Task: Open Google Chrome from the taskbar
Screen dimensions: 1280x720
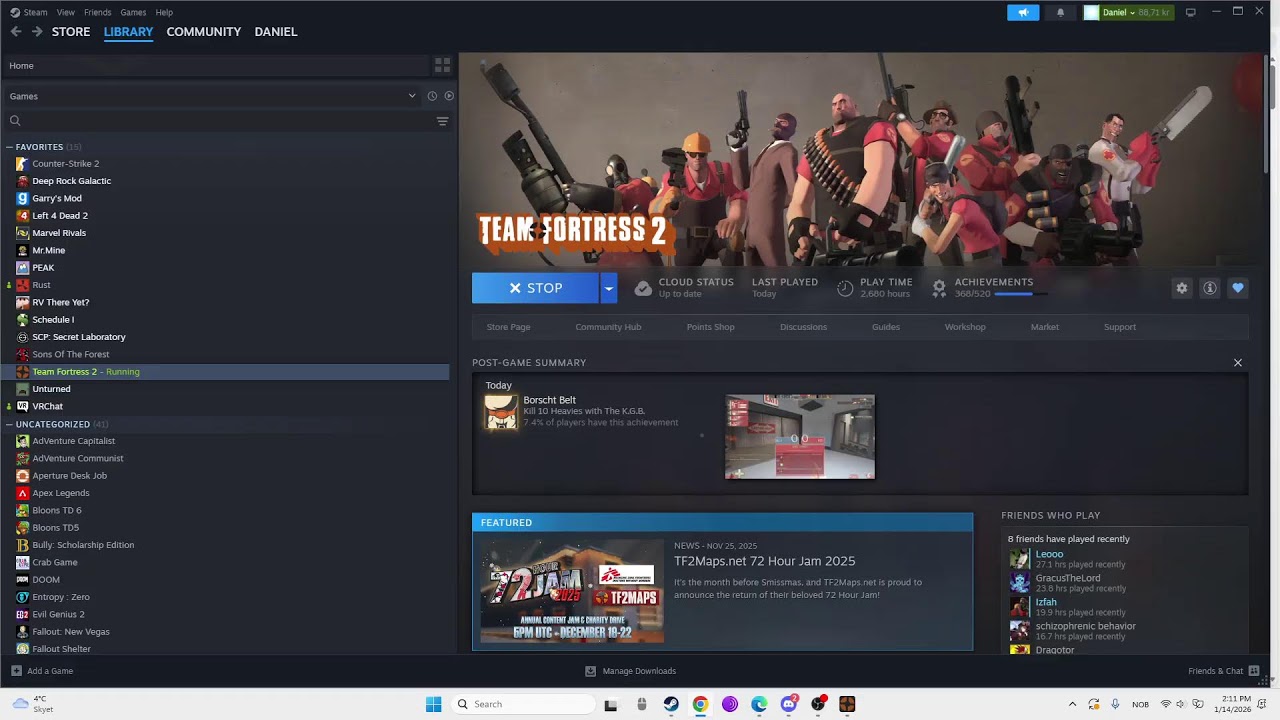Action: (x=700, y=704)
